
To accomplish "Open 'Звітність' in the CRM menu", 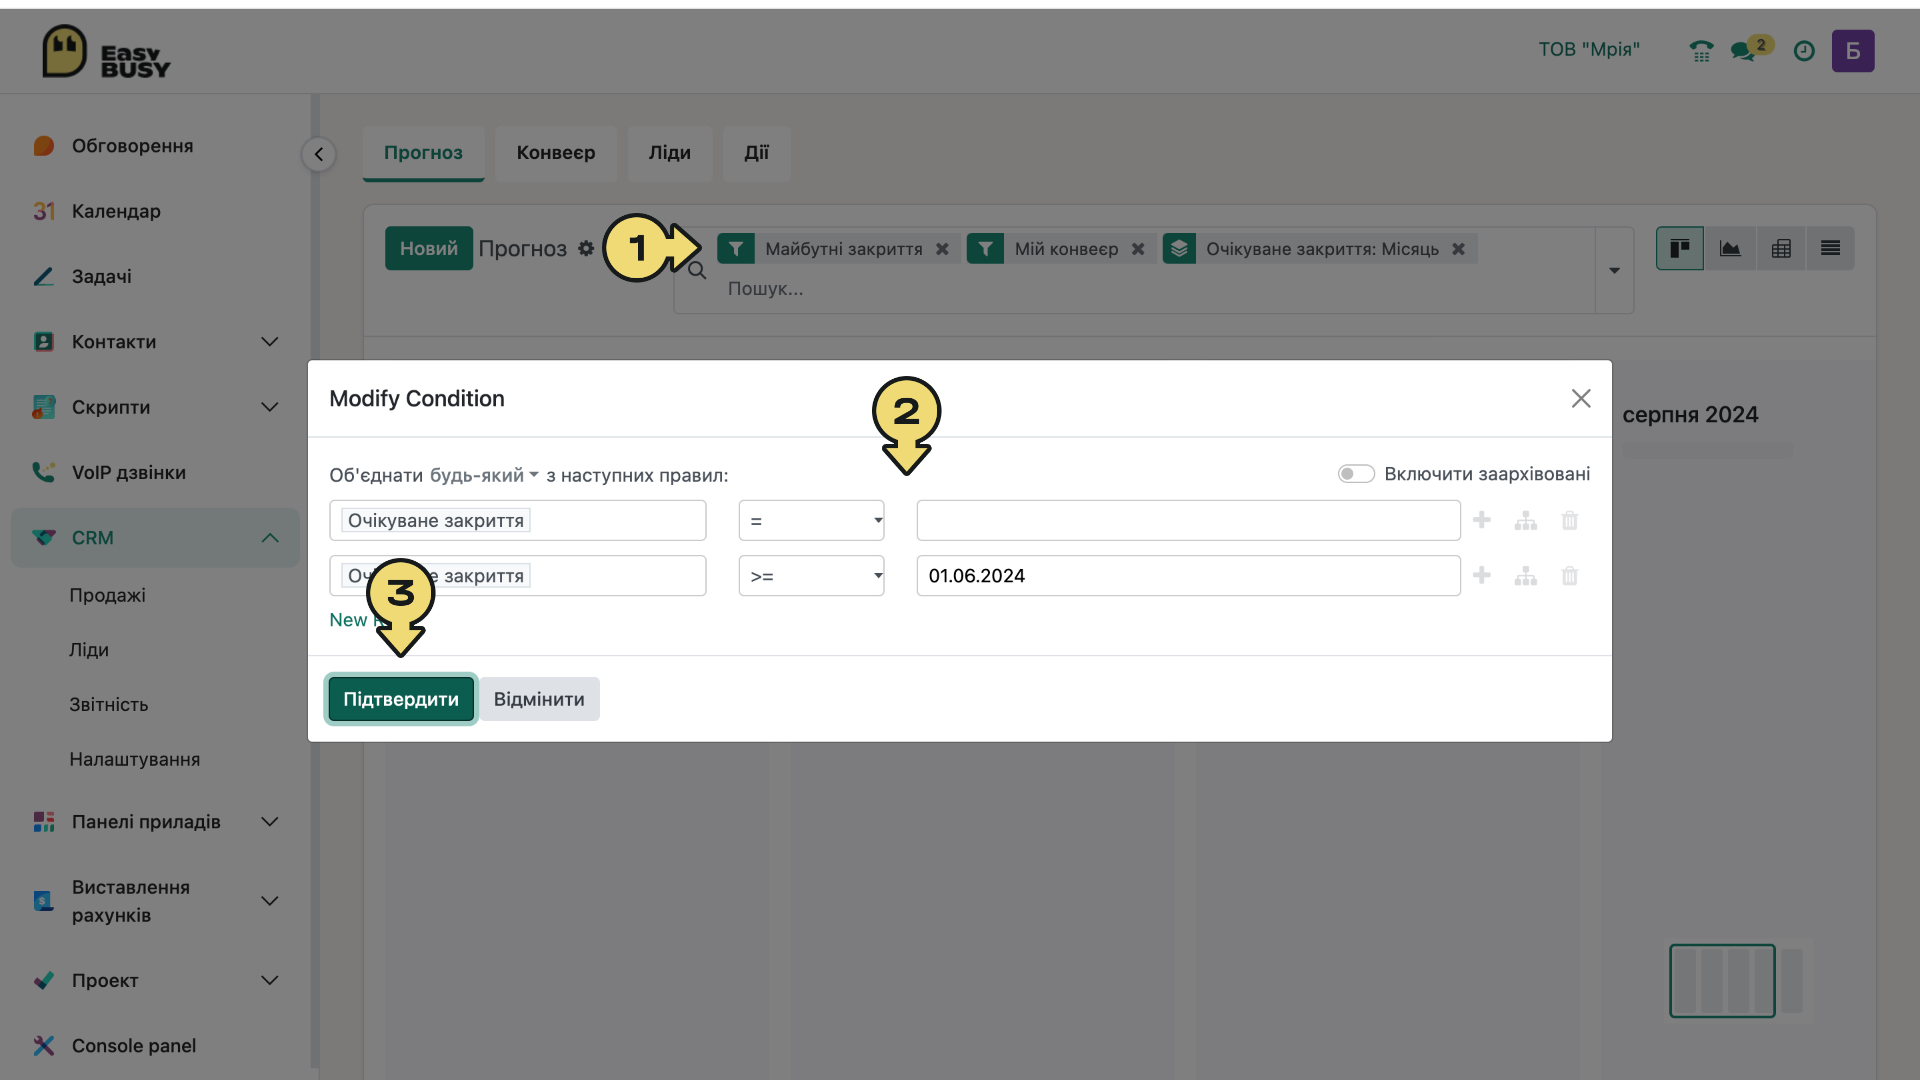I will (x=109, y=704).
